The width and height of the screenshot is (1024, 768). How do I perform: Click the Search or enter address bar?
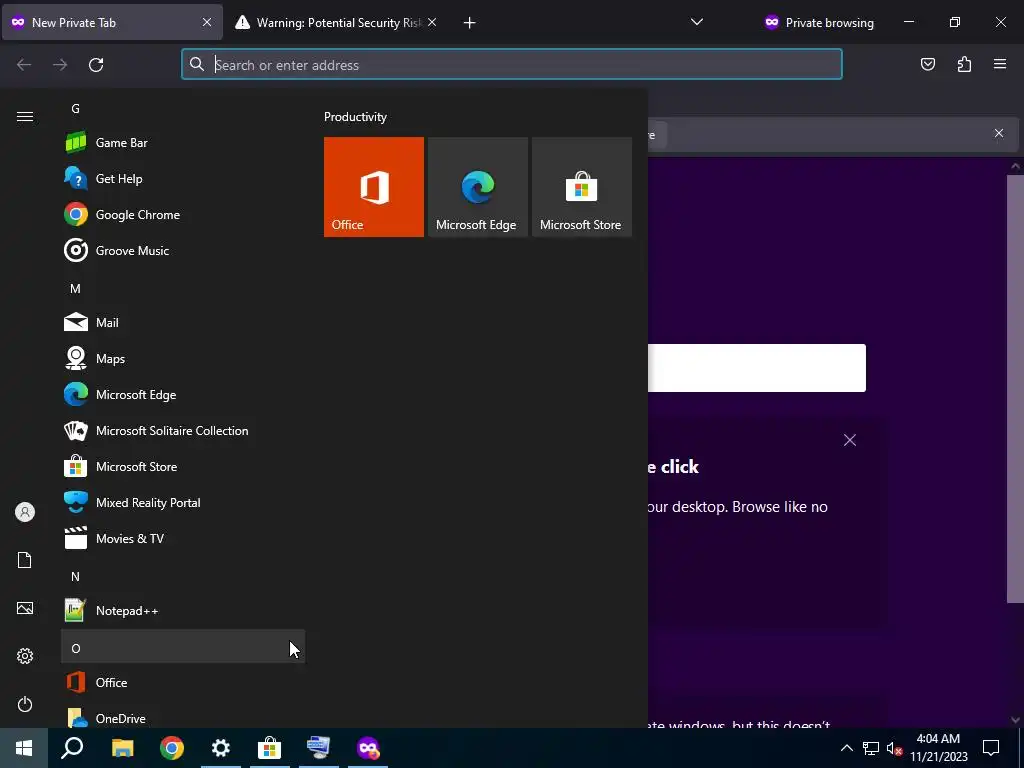point(511,65)
